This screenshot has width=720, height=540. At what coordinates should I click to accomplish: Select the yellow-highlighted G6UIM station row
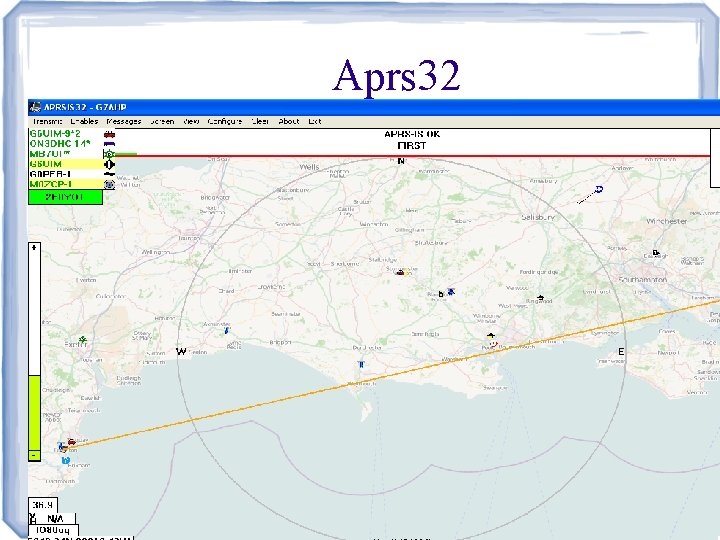(65, 164)
